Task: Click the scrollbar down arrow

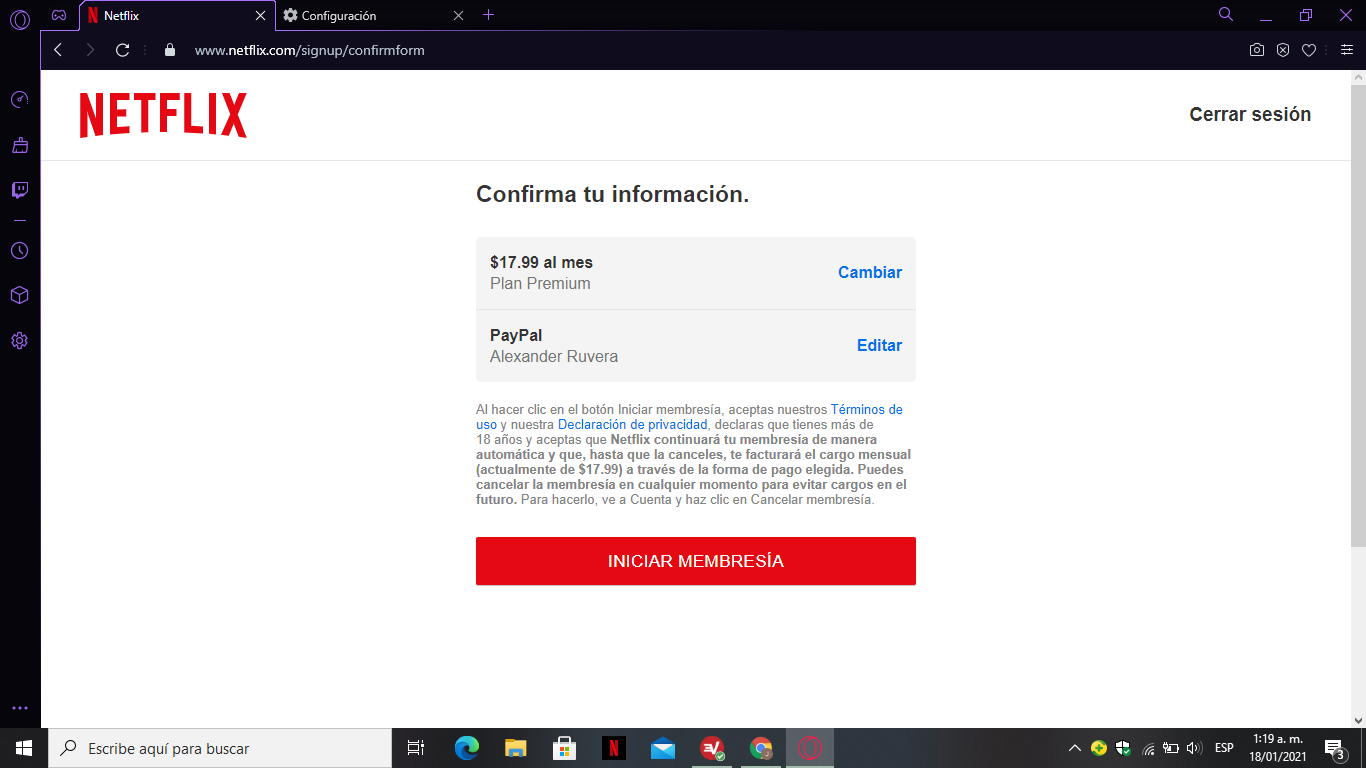Action: tap(1358, 720)
